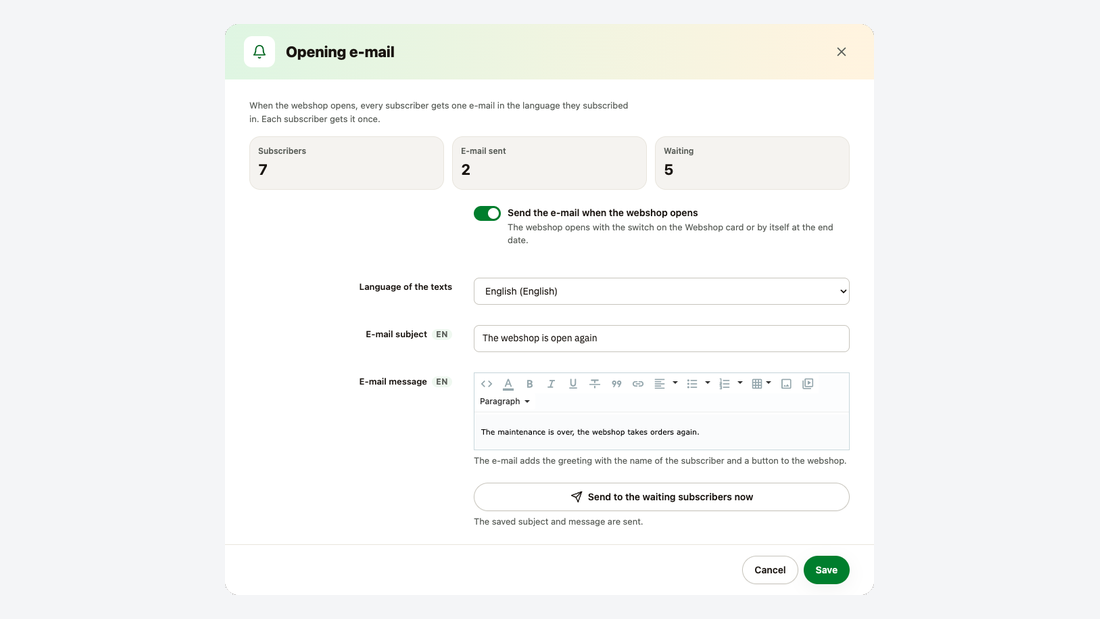
Task: Insert a hyperlink
Action: (x=638, y=384)
